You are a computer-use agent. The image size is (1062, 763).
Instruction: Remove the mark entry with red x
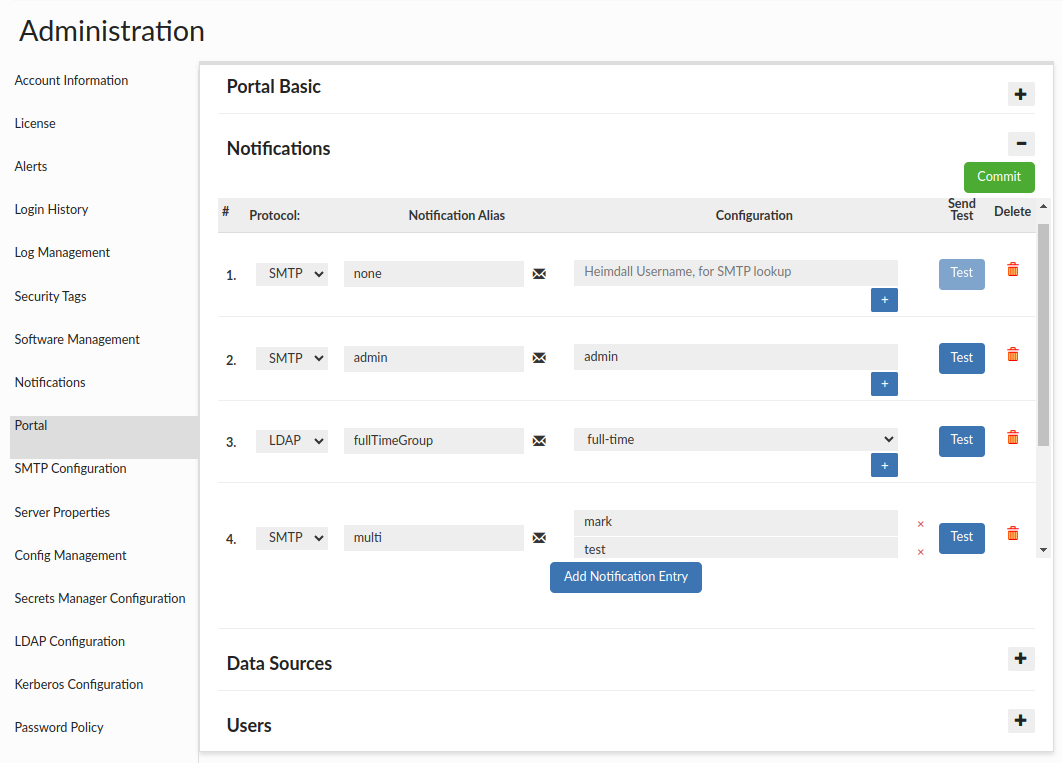coord(920,524)
